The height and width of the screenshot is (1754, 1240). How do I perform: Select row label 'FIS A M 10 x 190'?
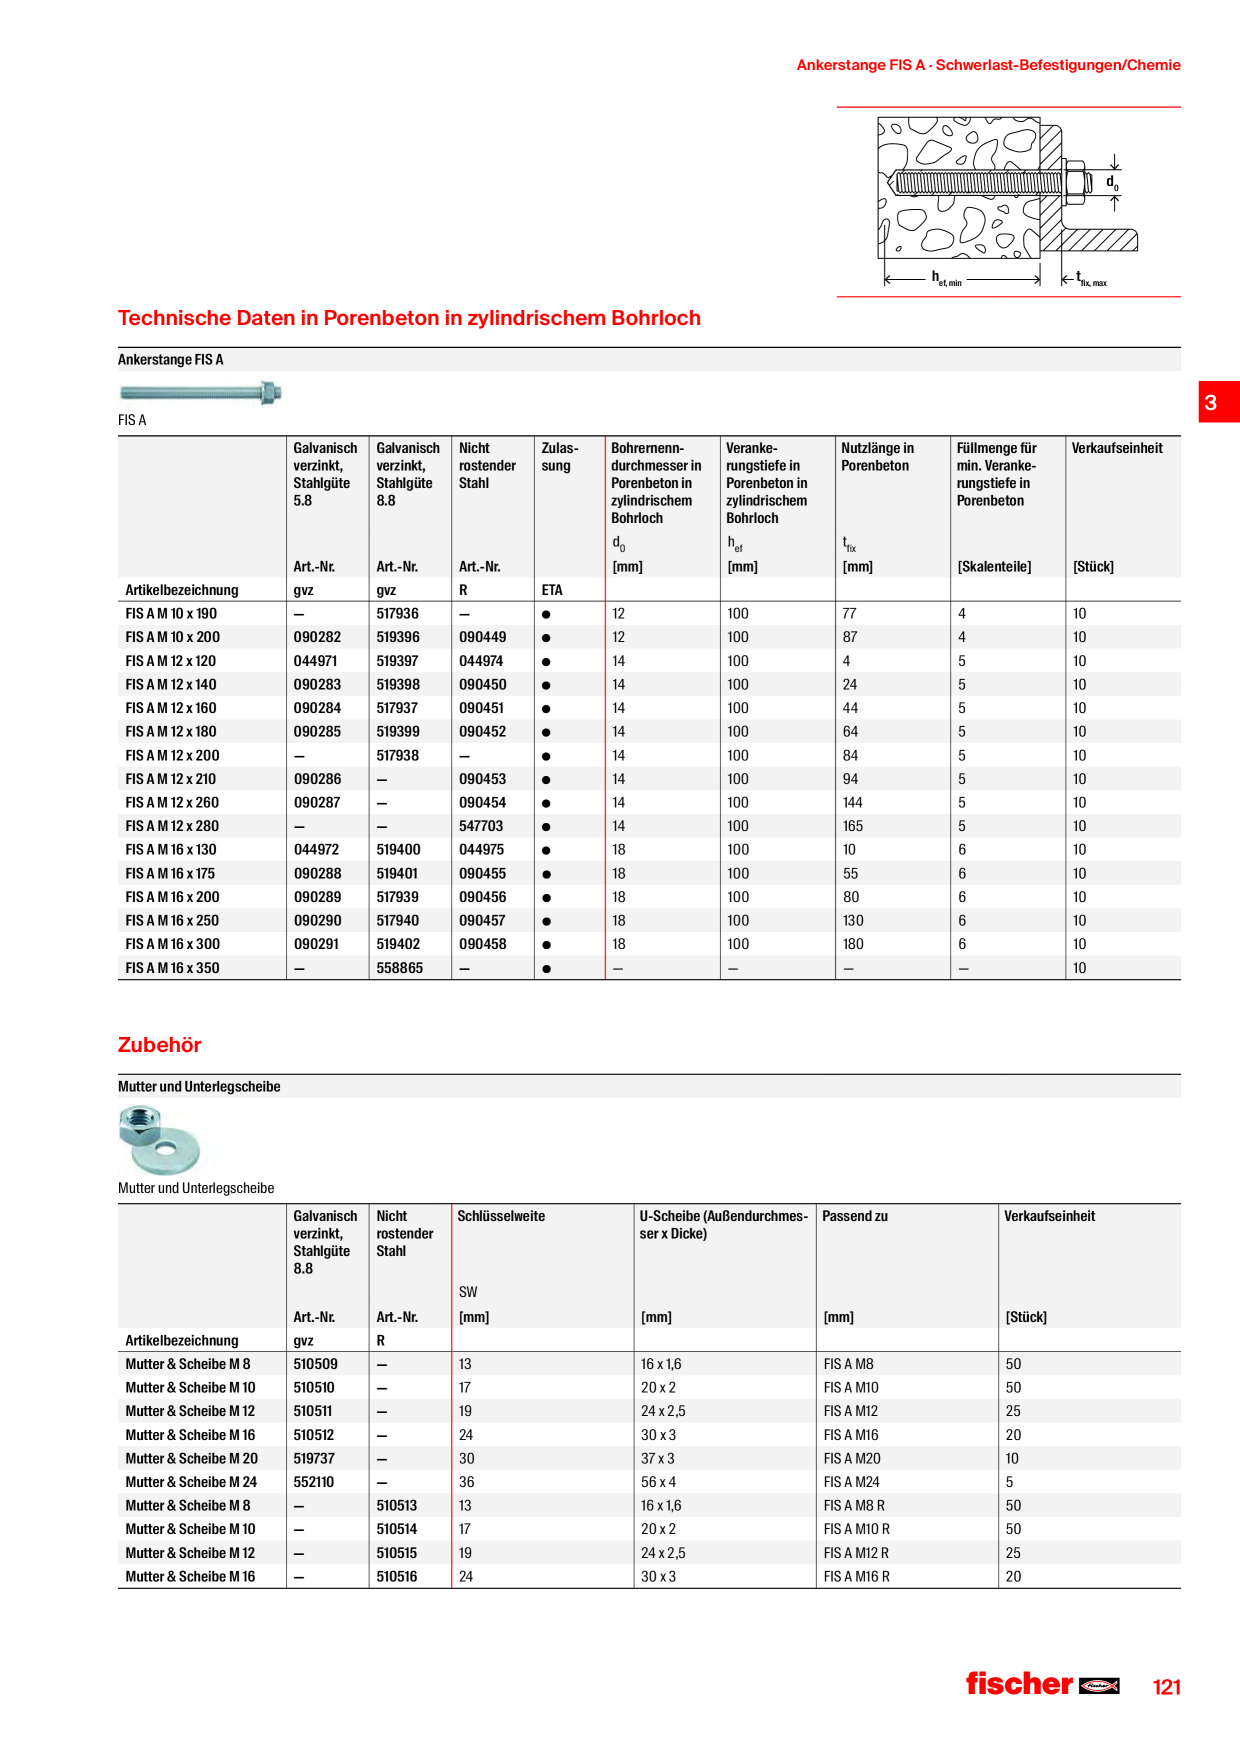tap(171, 614)
